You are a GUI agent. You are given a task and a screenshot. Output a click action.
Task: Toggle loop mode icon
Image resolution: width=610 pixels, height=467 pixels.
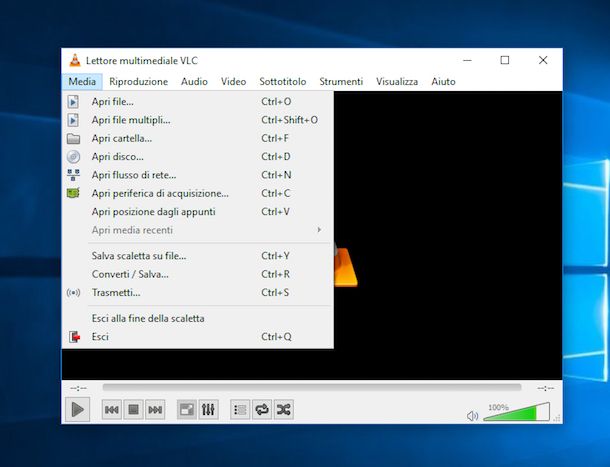(x=262, y=409)
